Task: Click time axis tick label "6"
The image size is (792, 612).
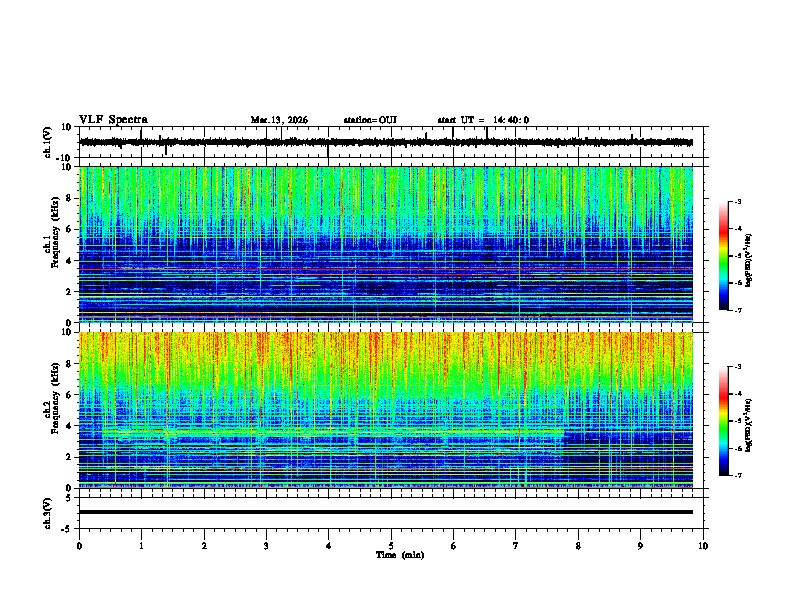Action: (453, 546)
